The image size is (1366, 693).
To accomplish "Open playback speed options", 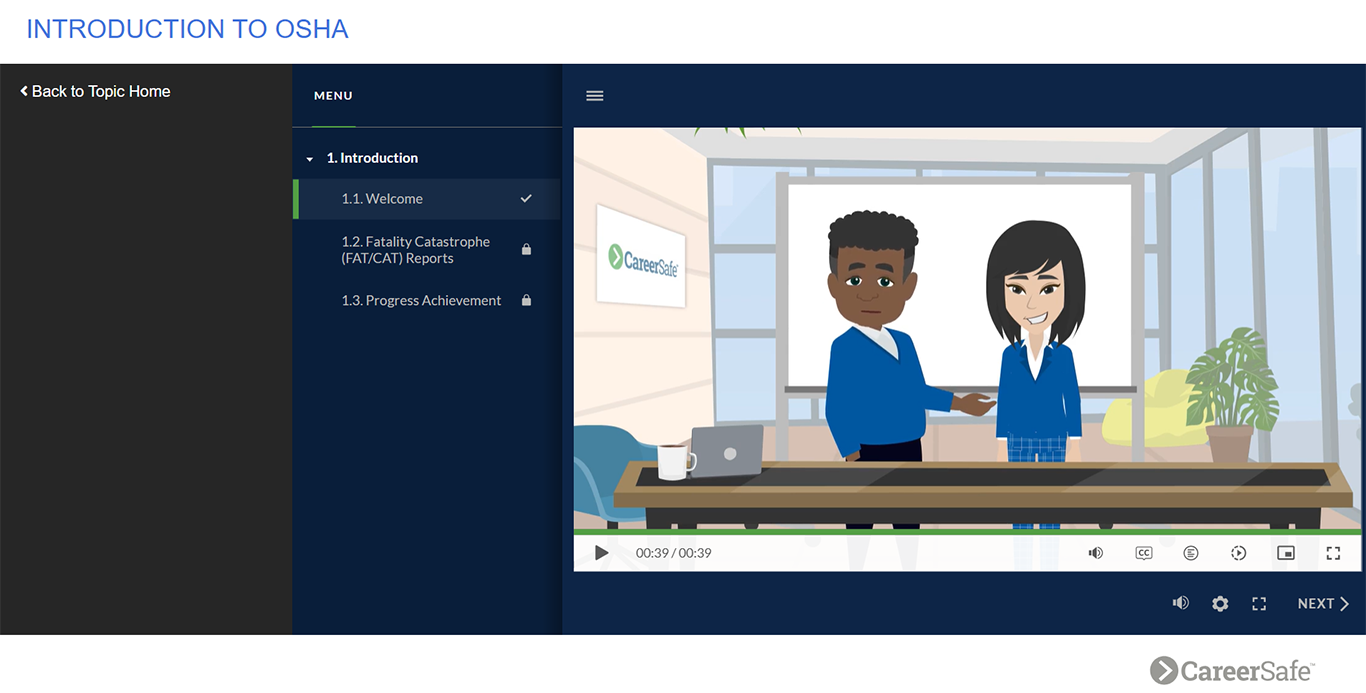I will (1238, 553).
